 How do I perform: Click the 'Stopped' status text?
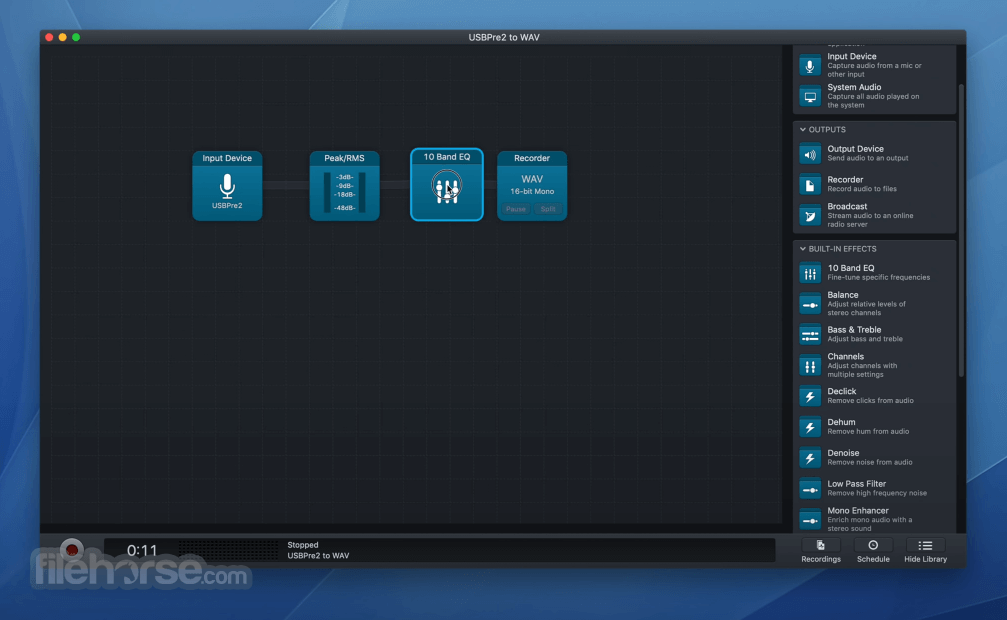point(302,545)
